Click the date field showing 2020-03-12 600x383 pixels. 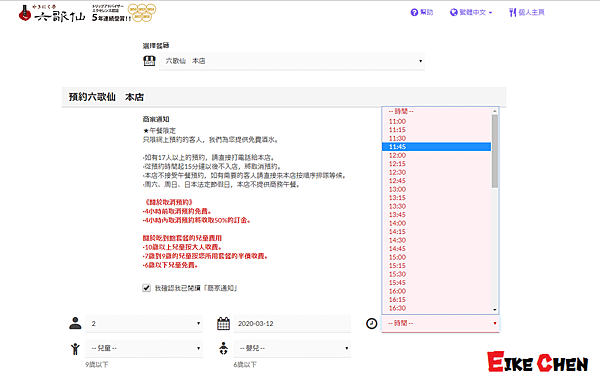292,324
